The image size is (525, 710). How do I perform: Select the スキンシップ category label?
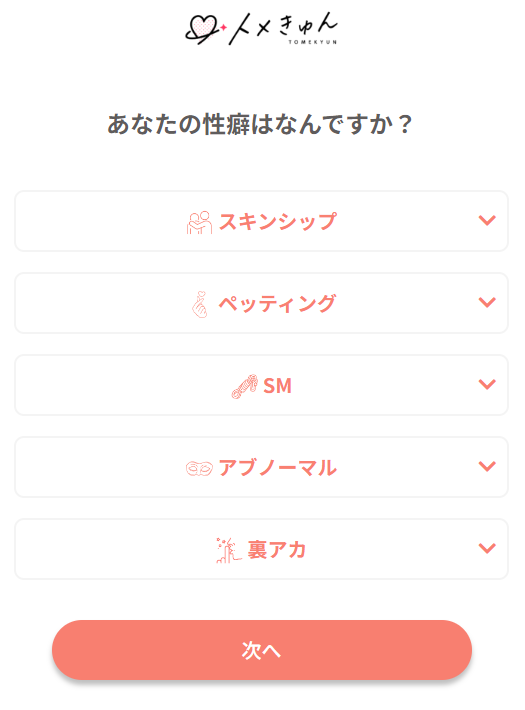click(278, 222)
